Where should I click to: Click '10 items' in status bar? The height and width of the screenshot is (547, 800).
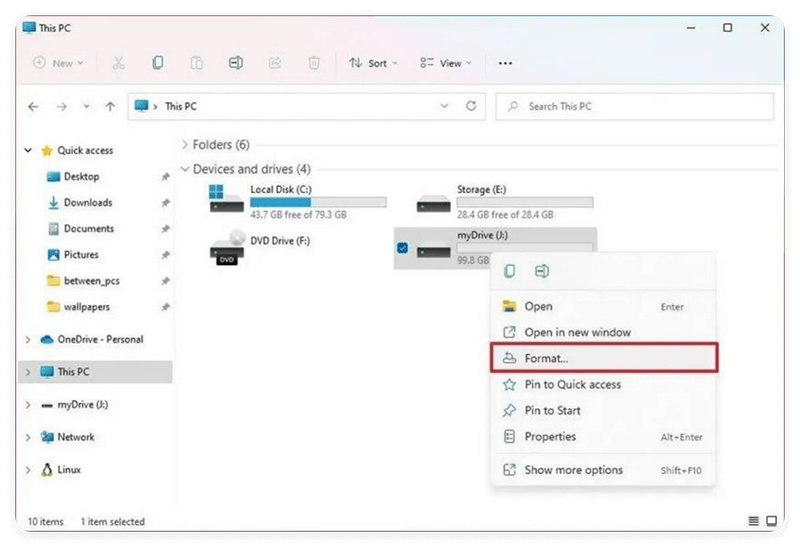click(x=45, y=521)
